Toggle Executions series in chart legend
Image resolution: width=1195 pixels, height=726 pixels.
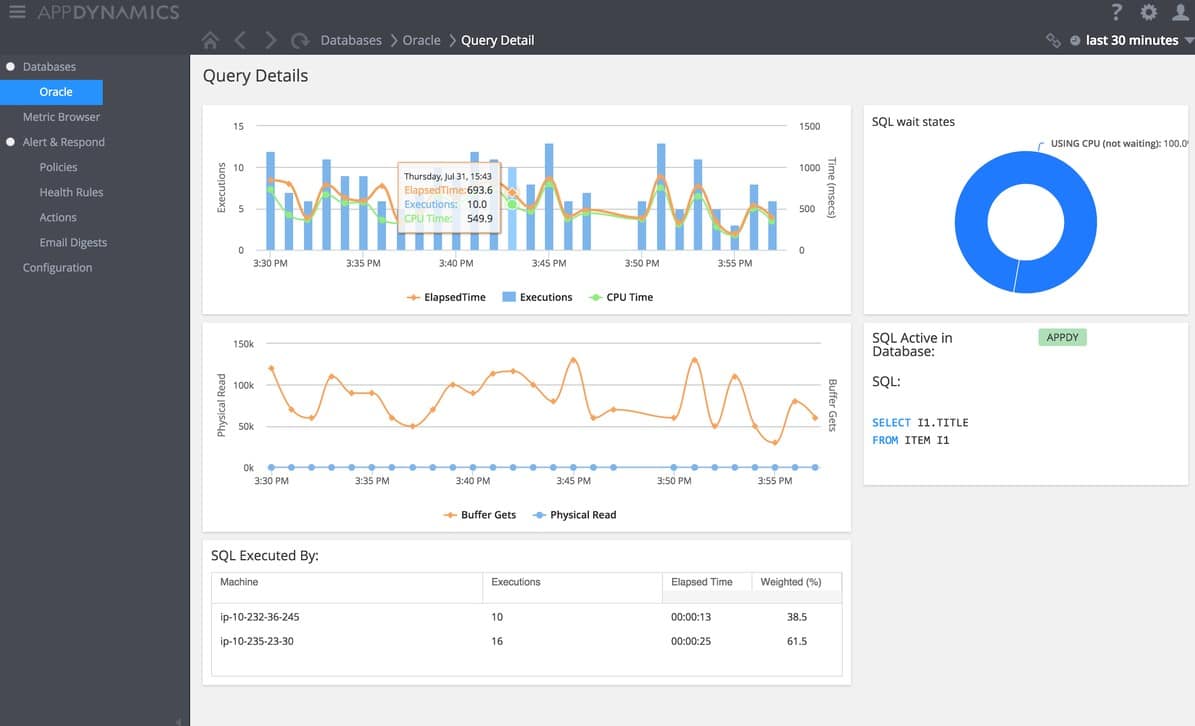coord(537,297)
